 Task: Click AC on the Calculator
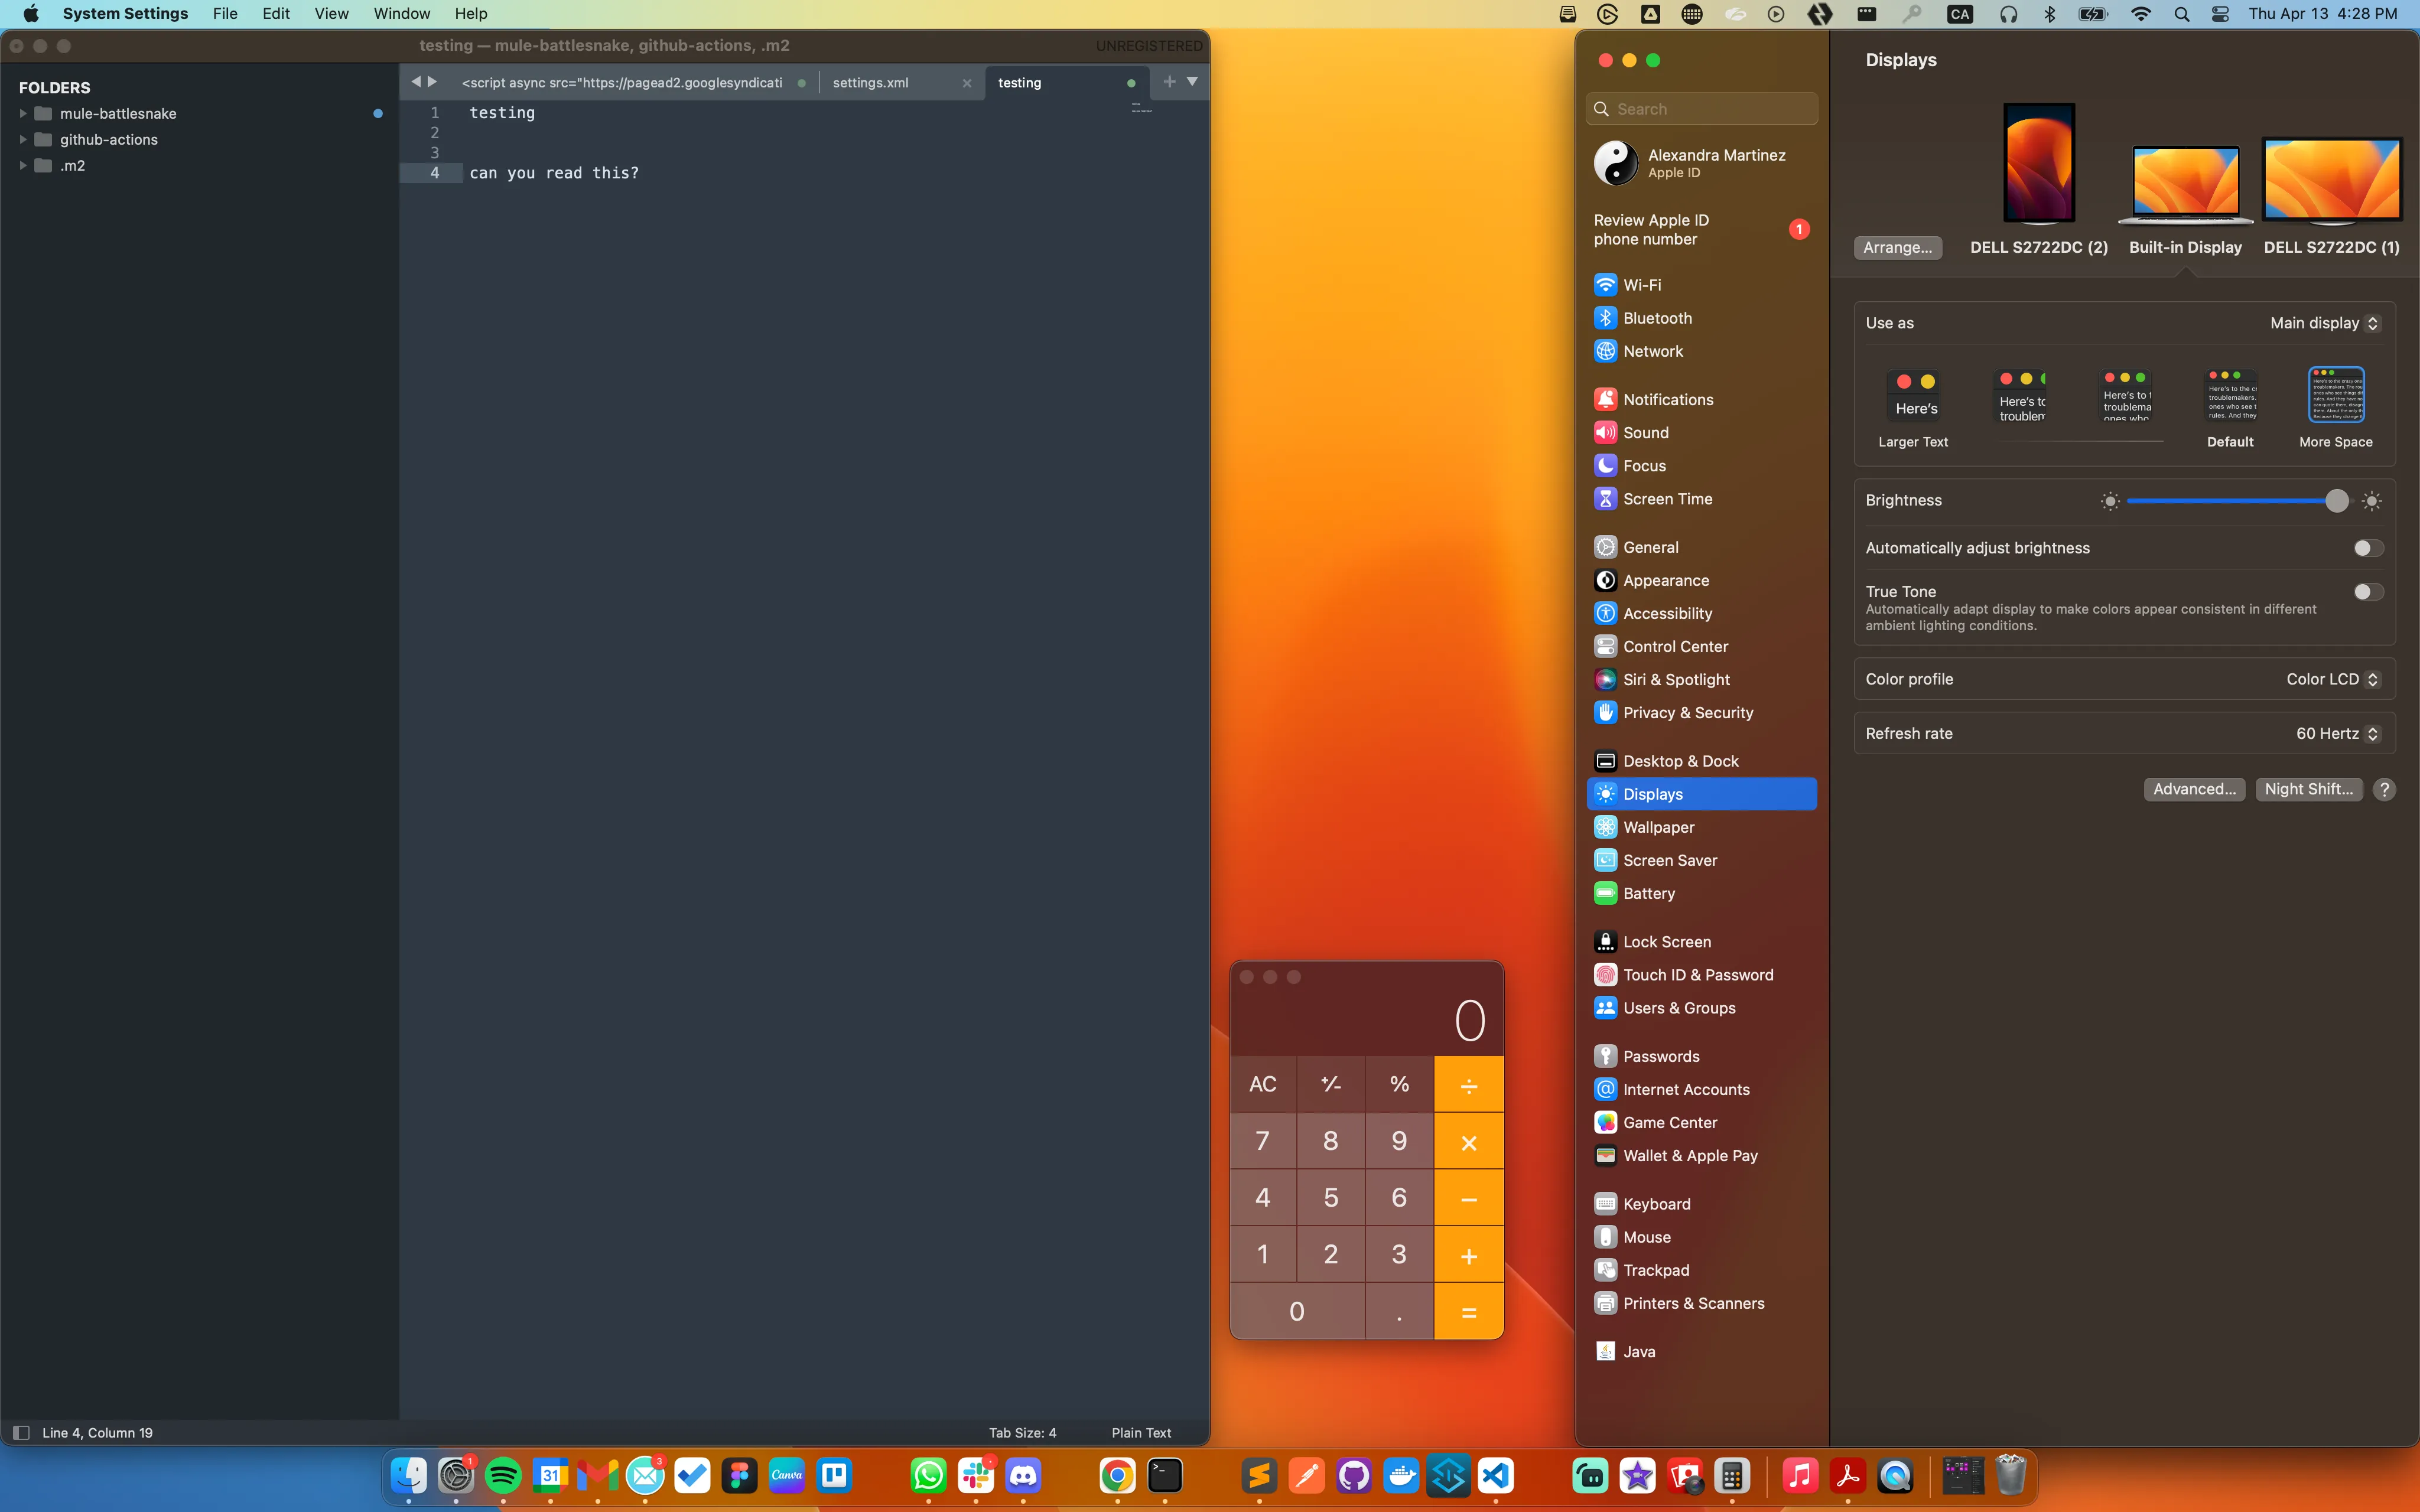coord(1263,1084)
